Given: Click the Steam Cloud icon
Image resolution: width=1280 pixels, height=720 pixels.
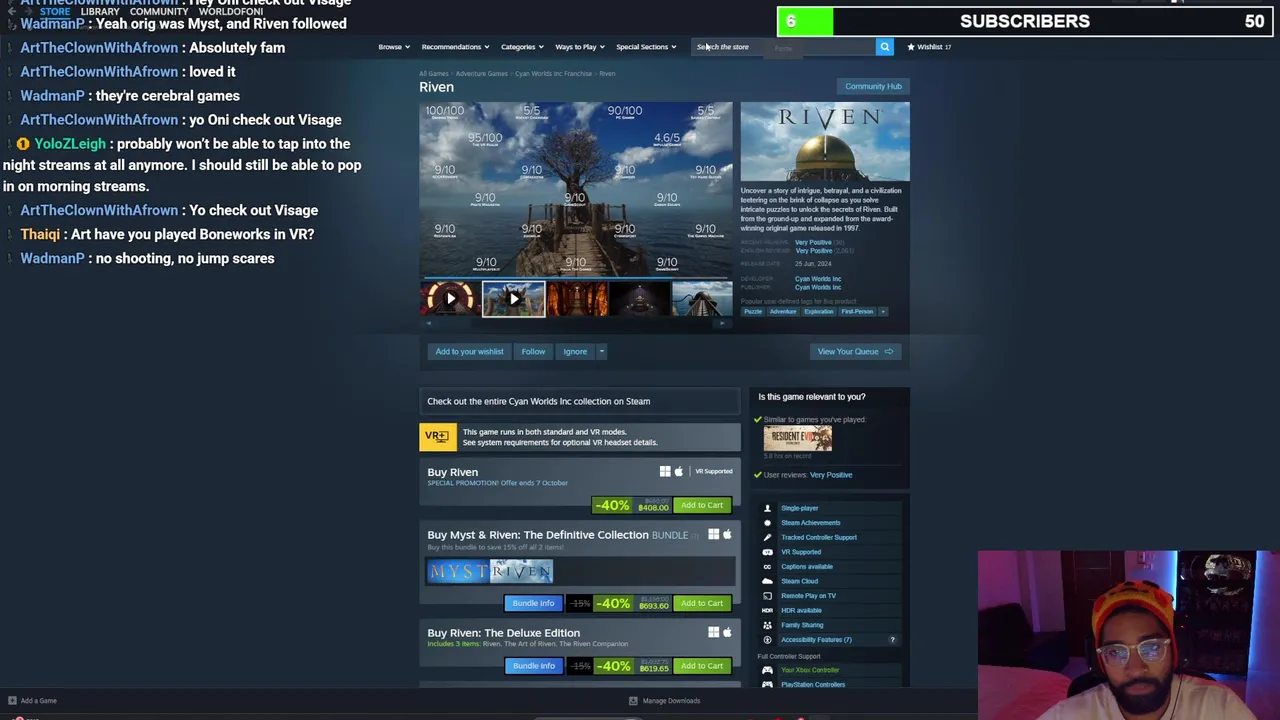Looking at the screenshot, I should [x=767, y=581].
